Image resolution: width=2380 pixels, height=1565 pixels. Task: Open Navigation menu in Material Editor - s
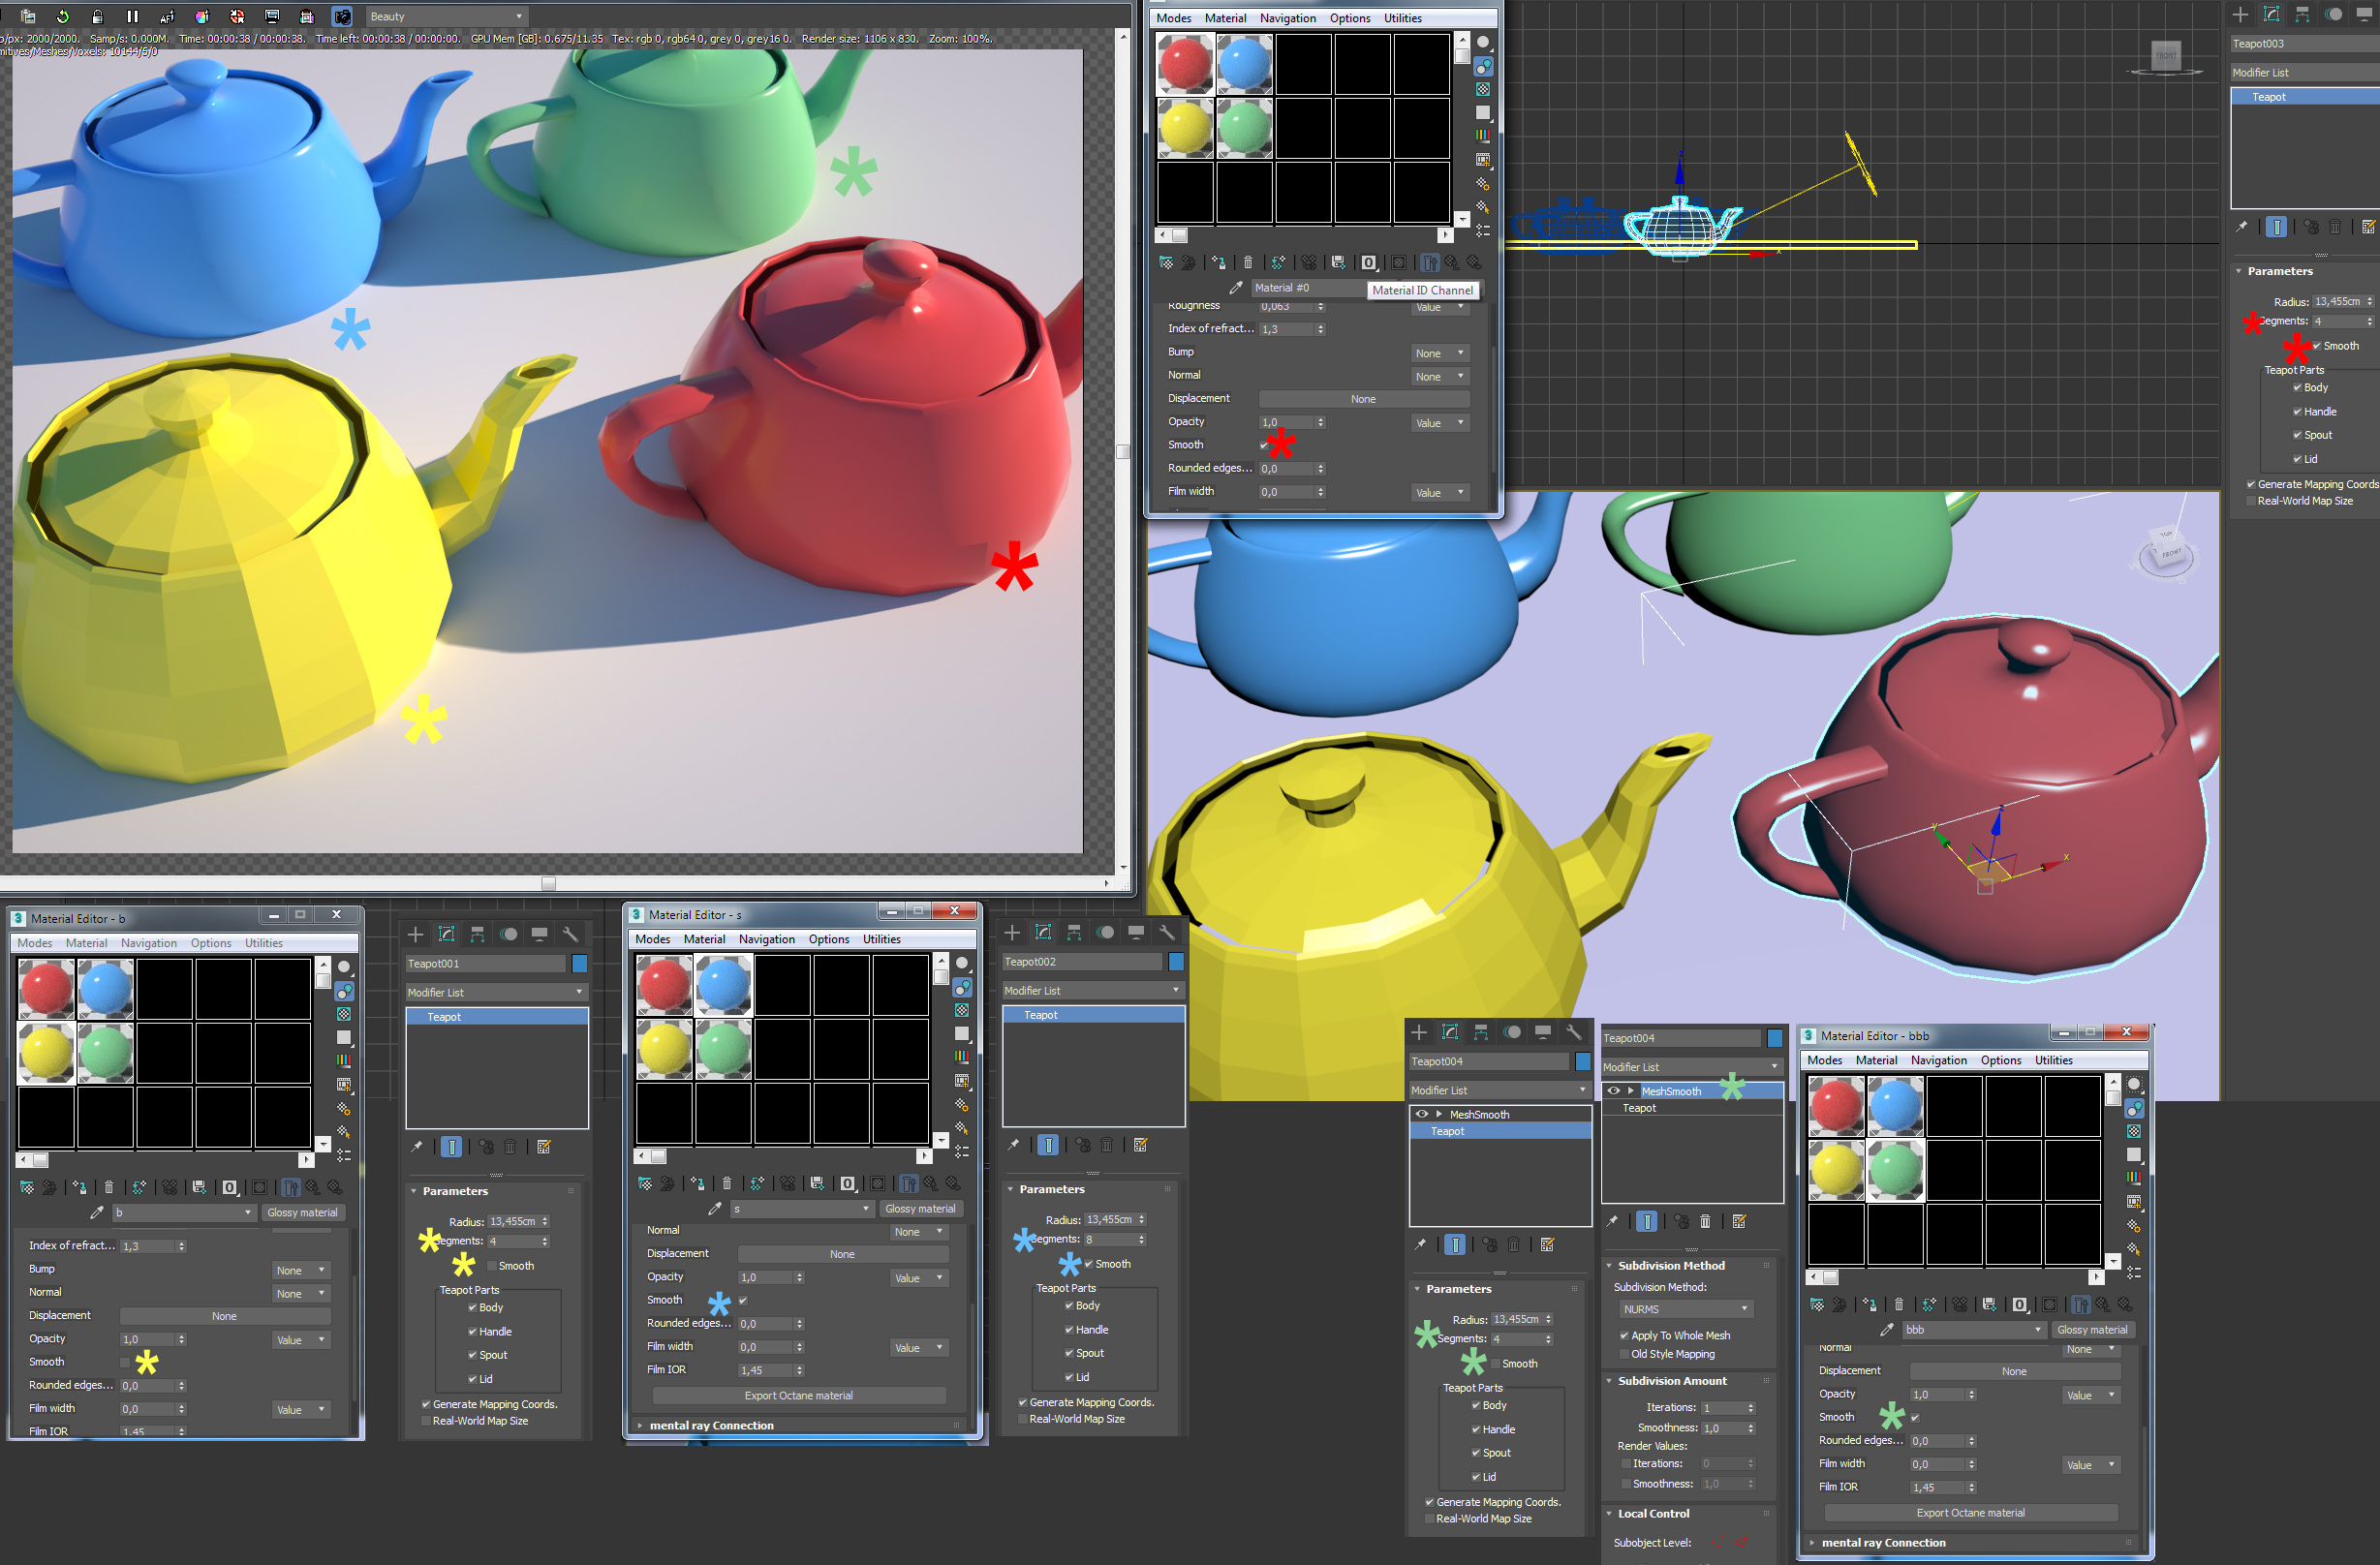(766, 939)
